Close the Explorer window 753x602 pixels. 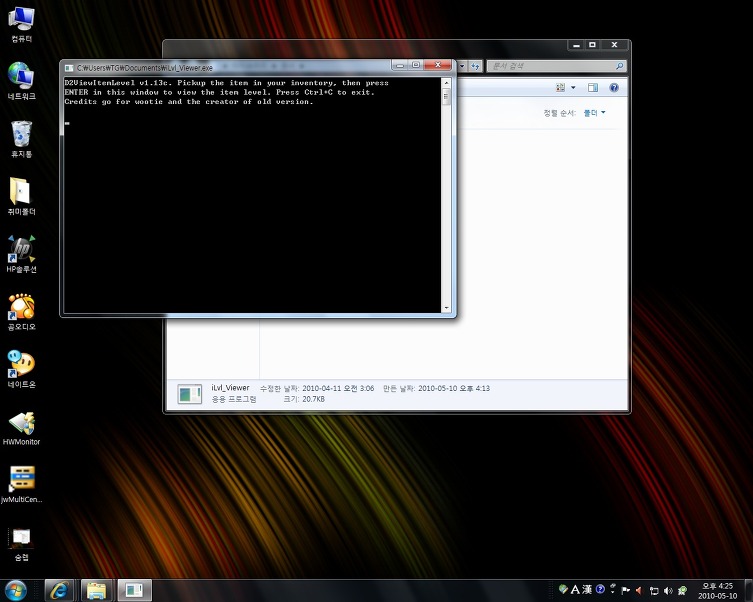tap(614, 45)
